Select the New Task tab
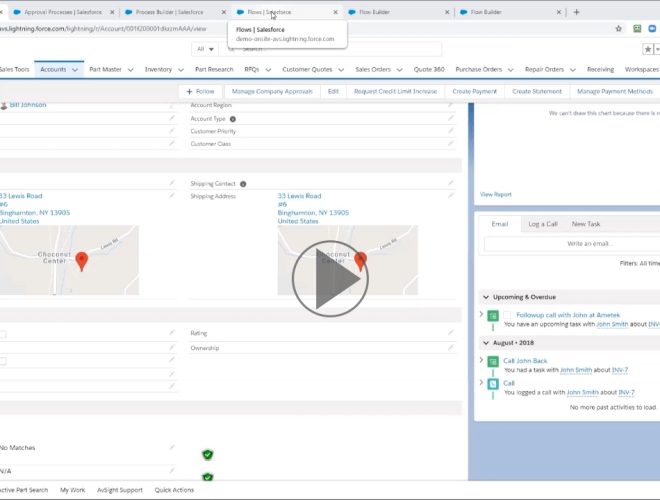This screenshot has width=660, height=500. click(585, 224)
